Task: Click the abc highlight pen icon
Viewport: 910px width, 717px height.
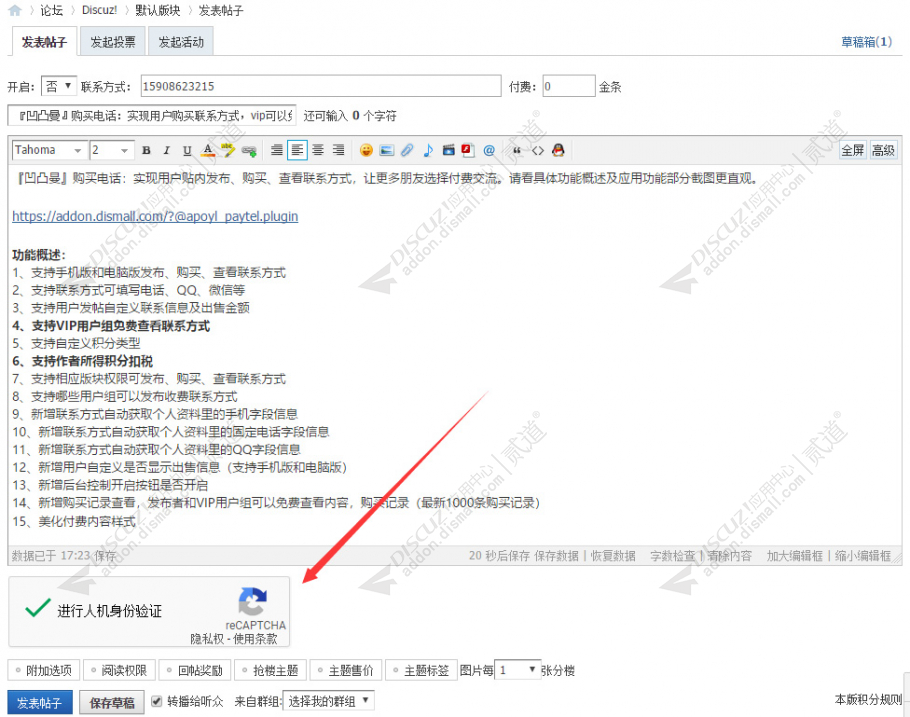Action: pyautogui.click(x=228, y=150)
